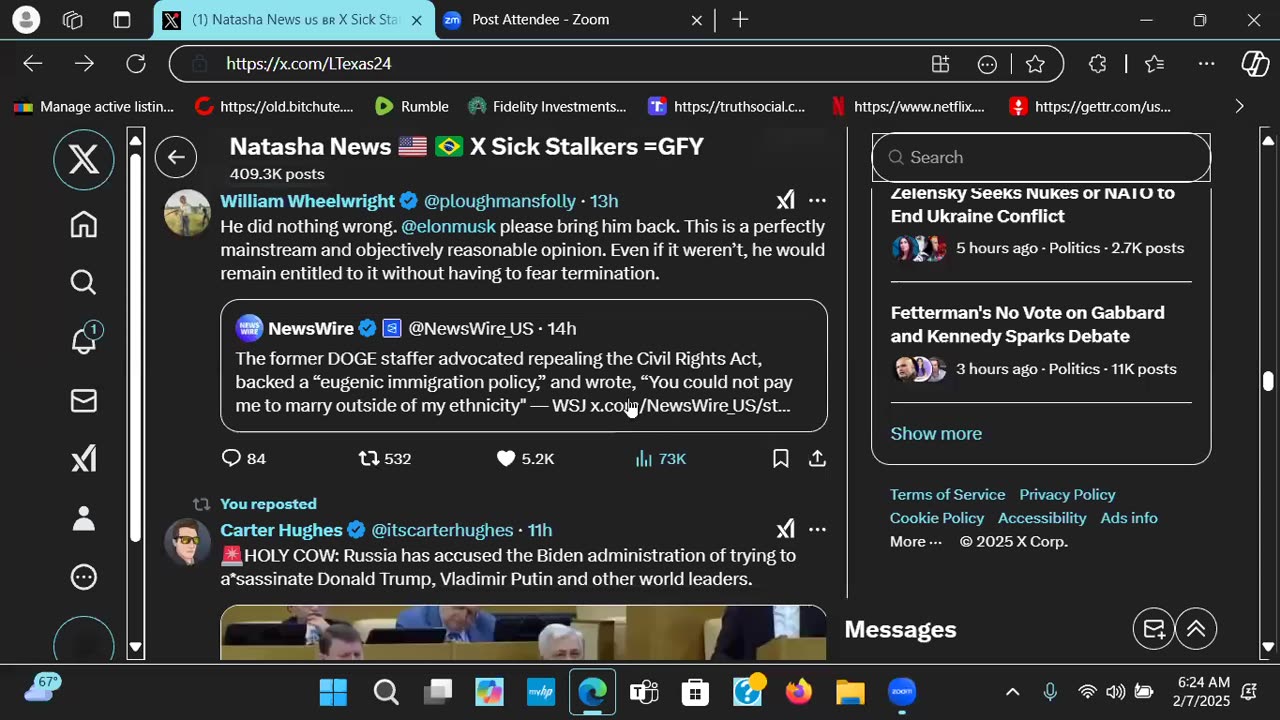Expand More footer links
Image resolution: width=1280 pixels, height=720 pixels.
(x=916, y=542)
